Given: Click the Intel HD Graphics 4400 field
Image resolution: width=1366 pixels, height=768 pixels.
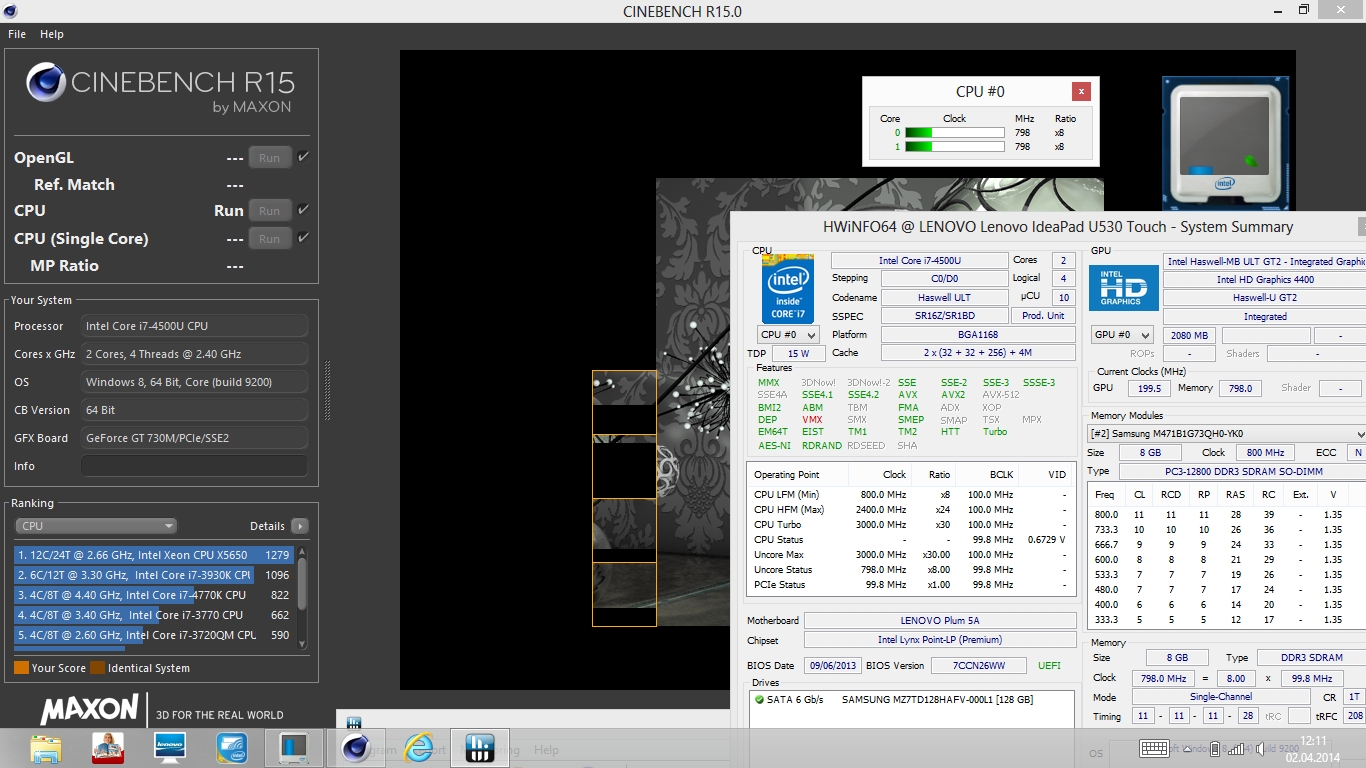Looking at the screenshot, I should (x=1265, y=280).
